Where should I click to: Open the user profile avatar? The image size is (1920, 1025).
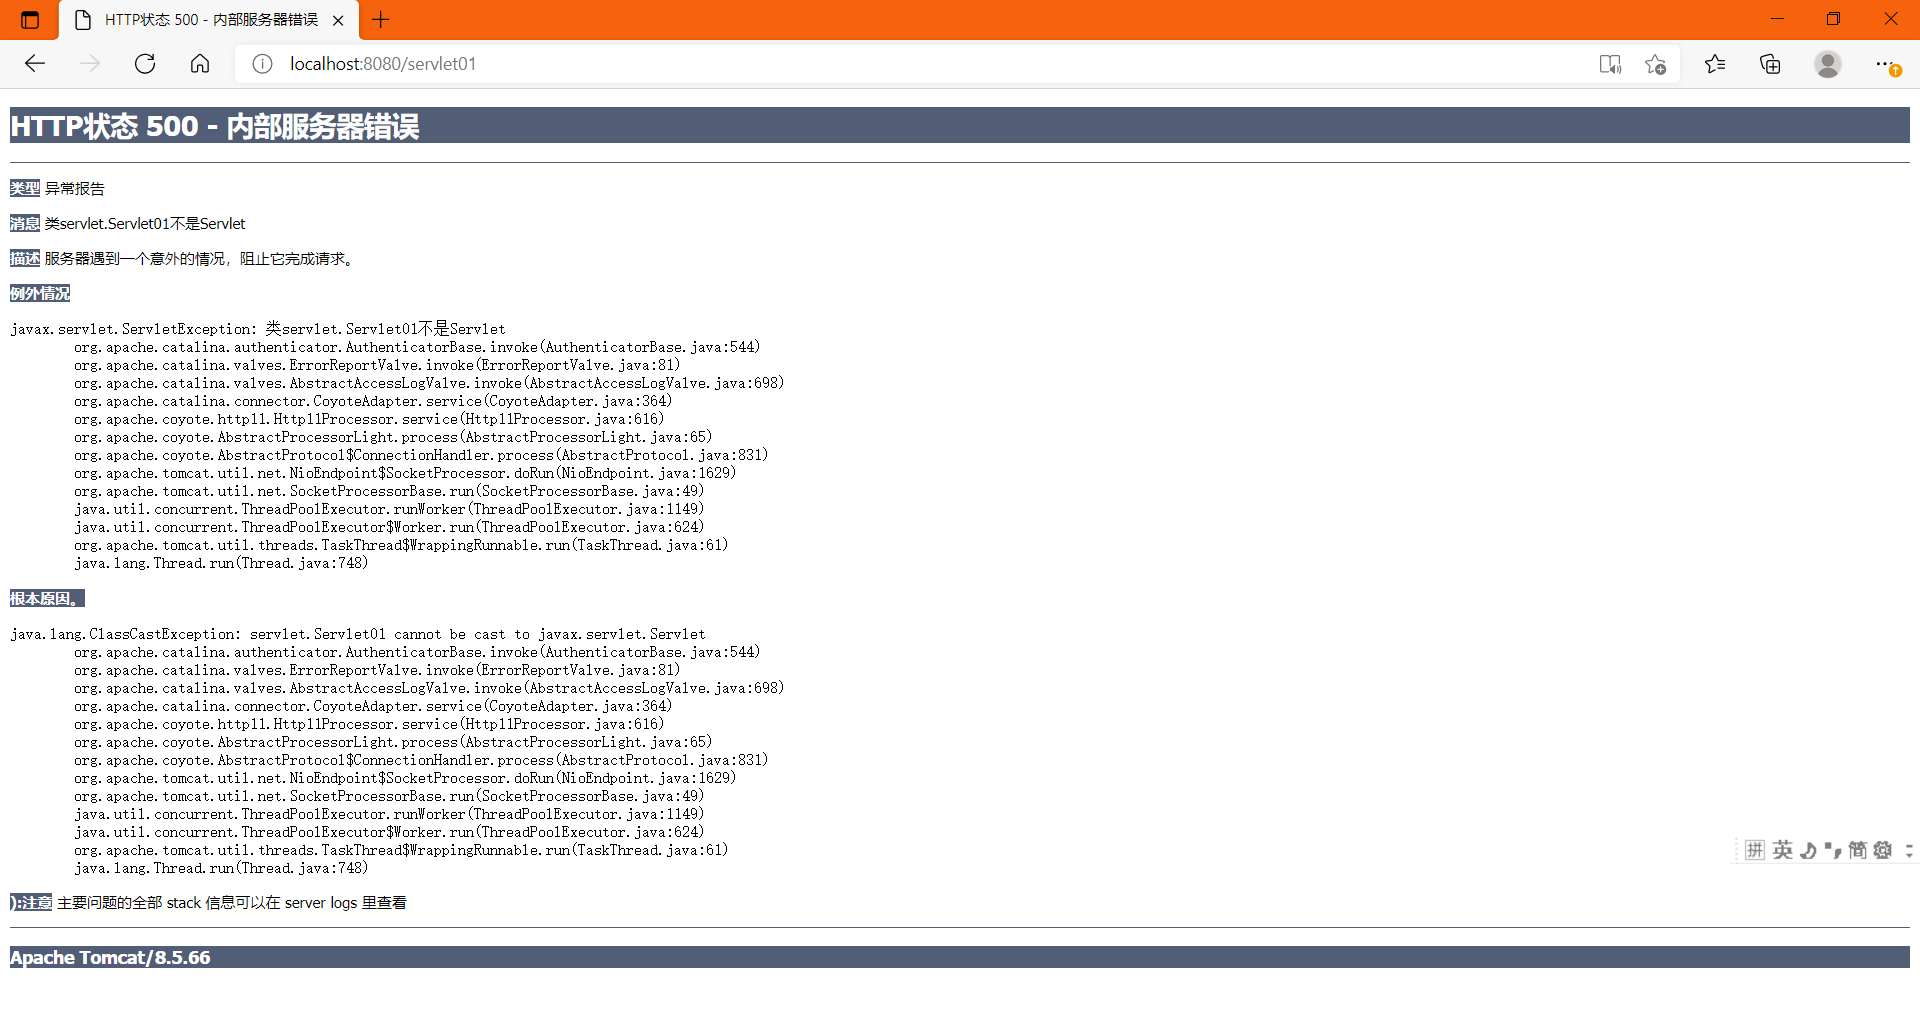pyautogui.click(x=1828, y=64)
